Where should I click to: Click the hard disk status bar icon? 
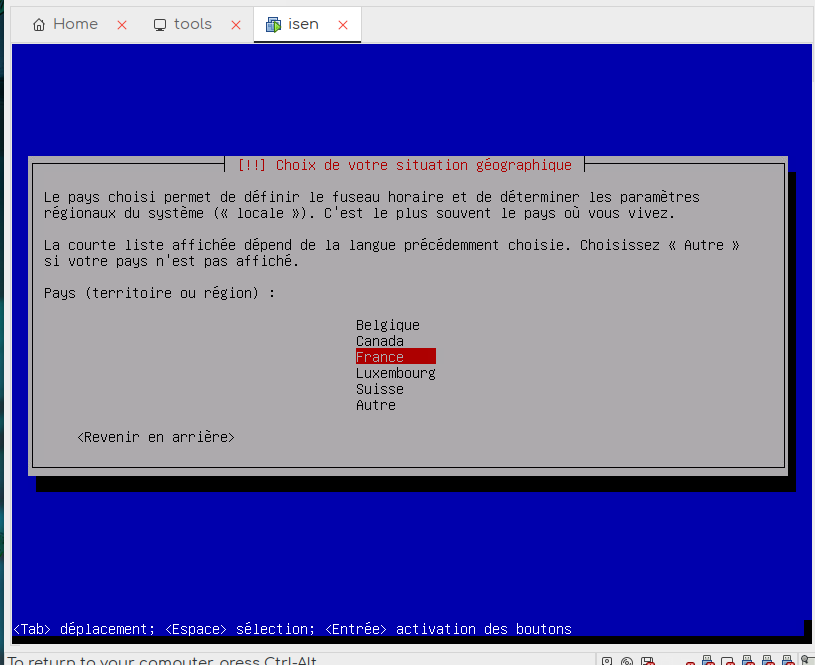pyautogui.click(x=607, y=661)
